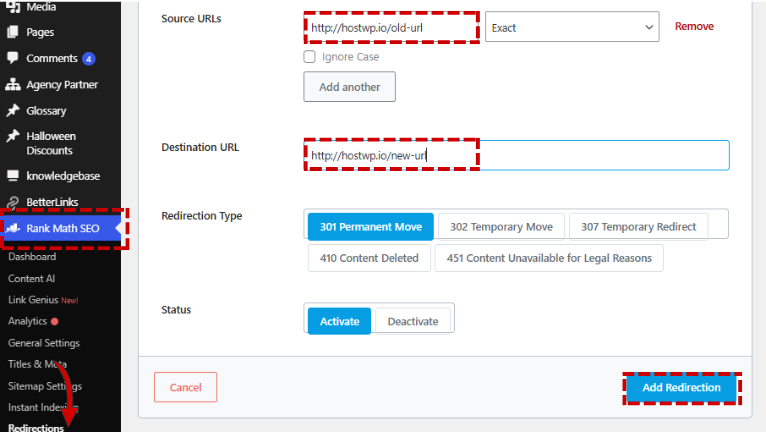
Task: Click the Glossary pin icon
Action: [13, 110]
